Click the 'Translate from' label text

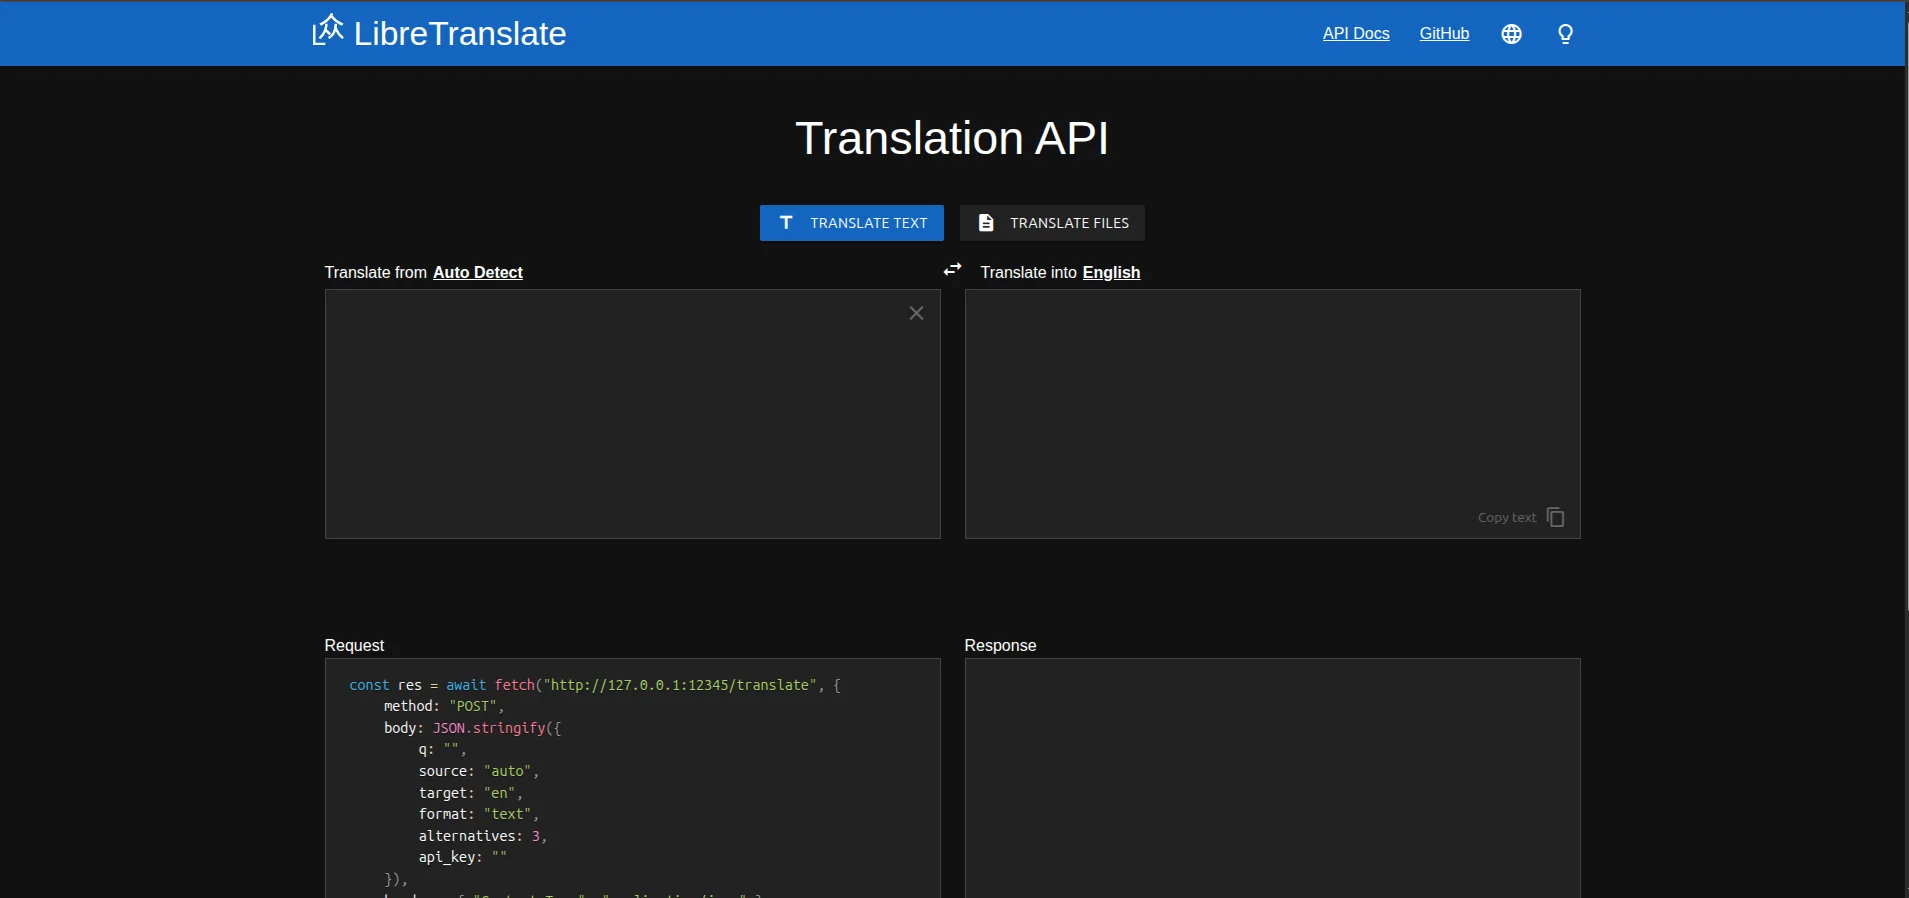tap(375, 272)
